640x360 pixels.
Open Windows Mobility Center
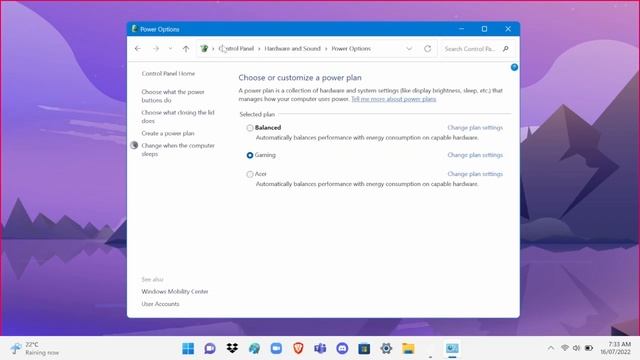[x=175, y=291]
